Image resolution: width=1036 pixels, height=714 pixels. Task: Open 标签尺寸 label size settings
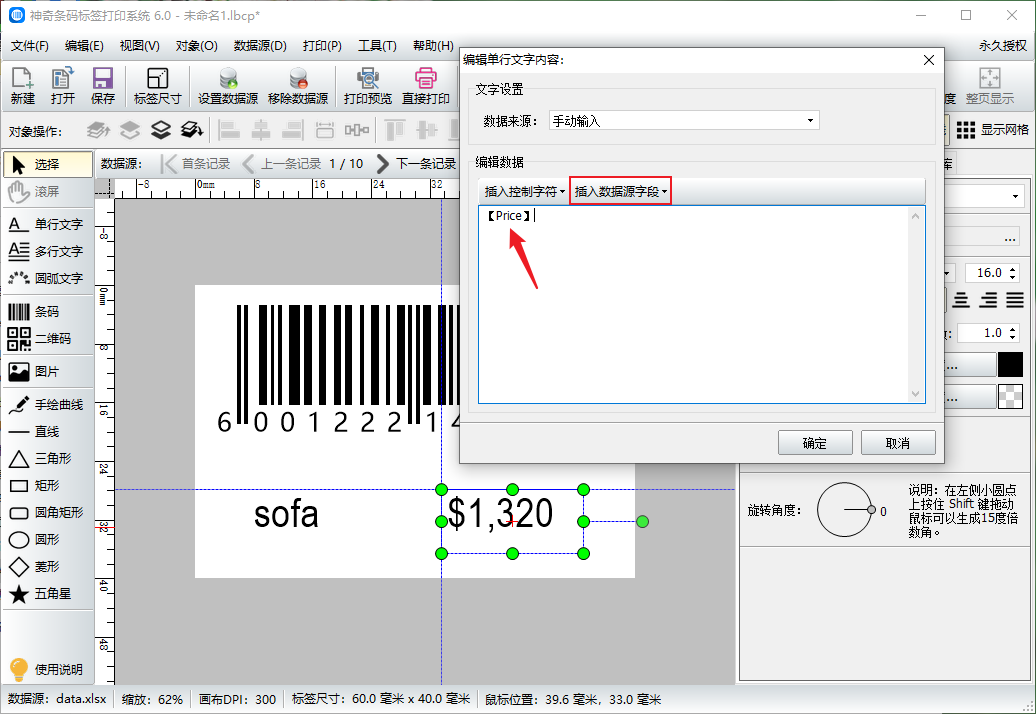pyautogui.click(x=157, y=86)
